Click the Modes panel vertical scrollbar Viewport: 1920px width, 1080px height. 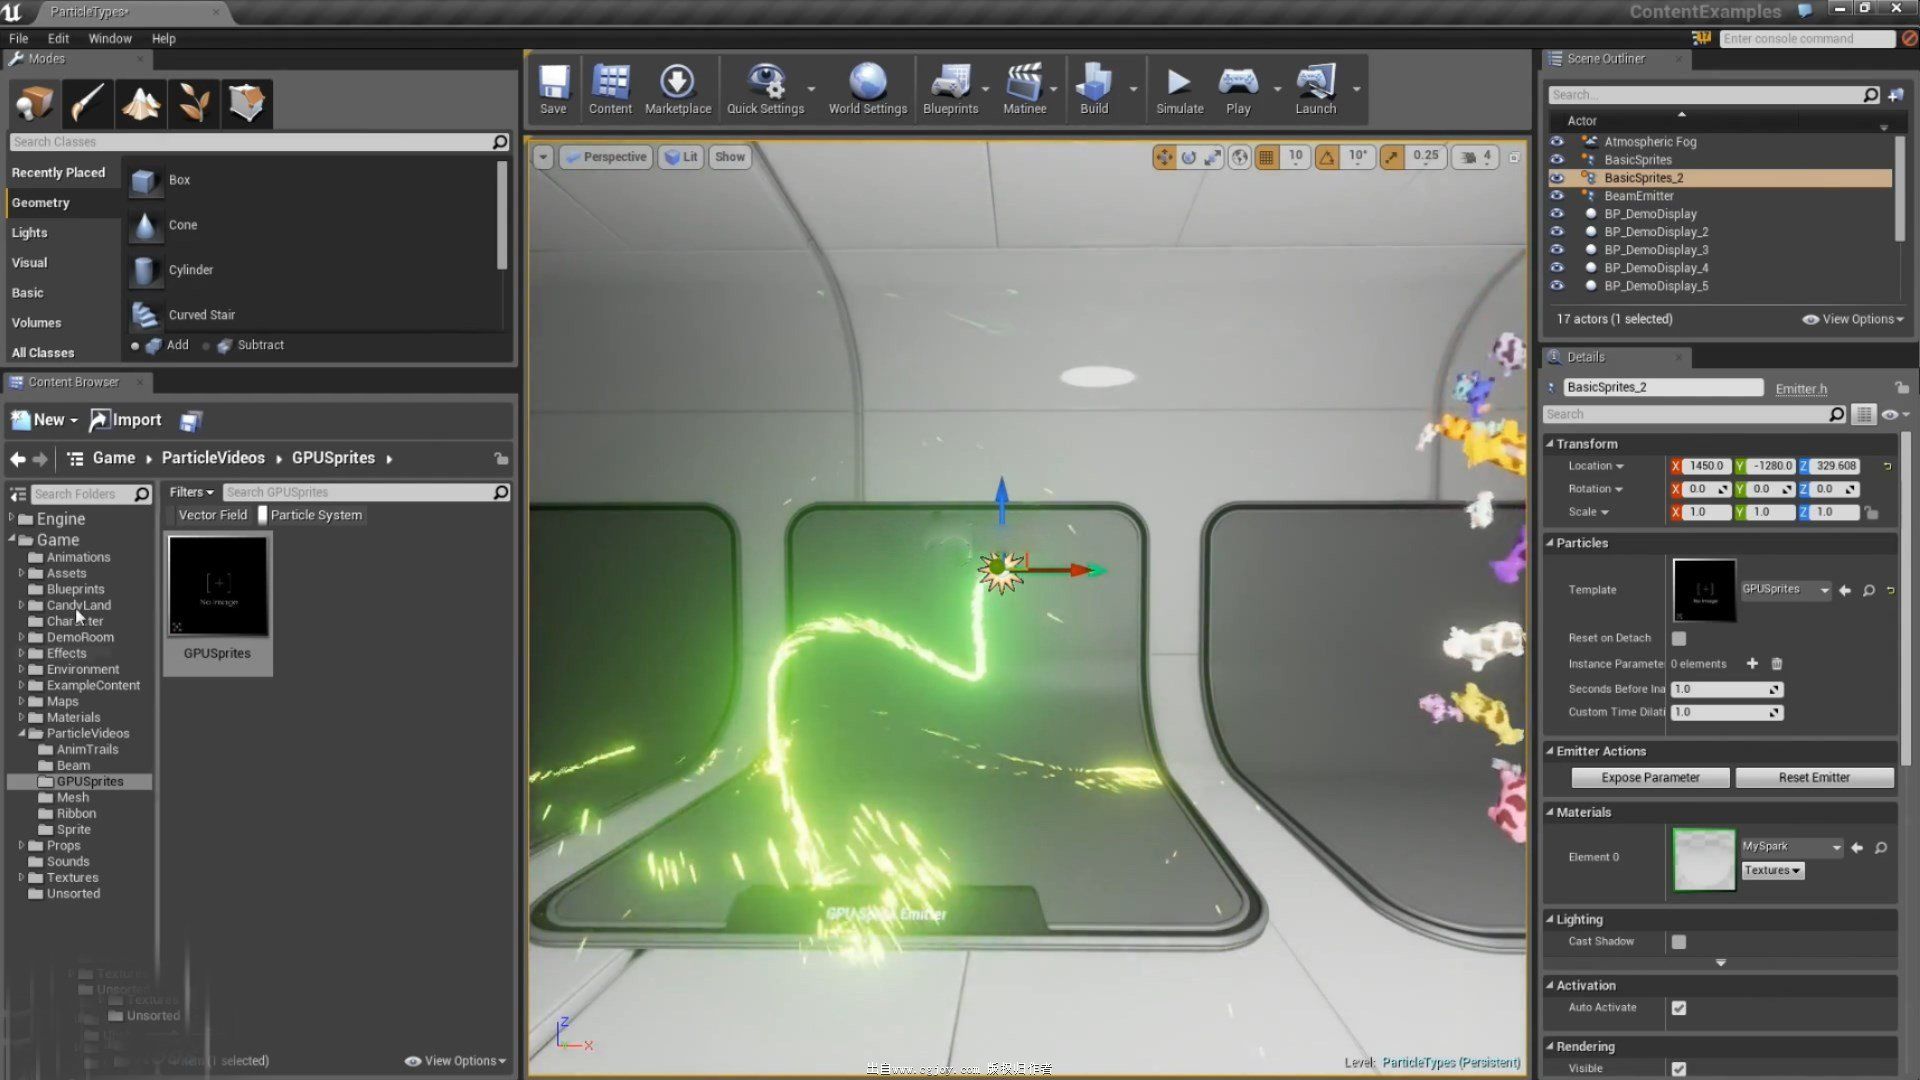[502, 215]
